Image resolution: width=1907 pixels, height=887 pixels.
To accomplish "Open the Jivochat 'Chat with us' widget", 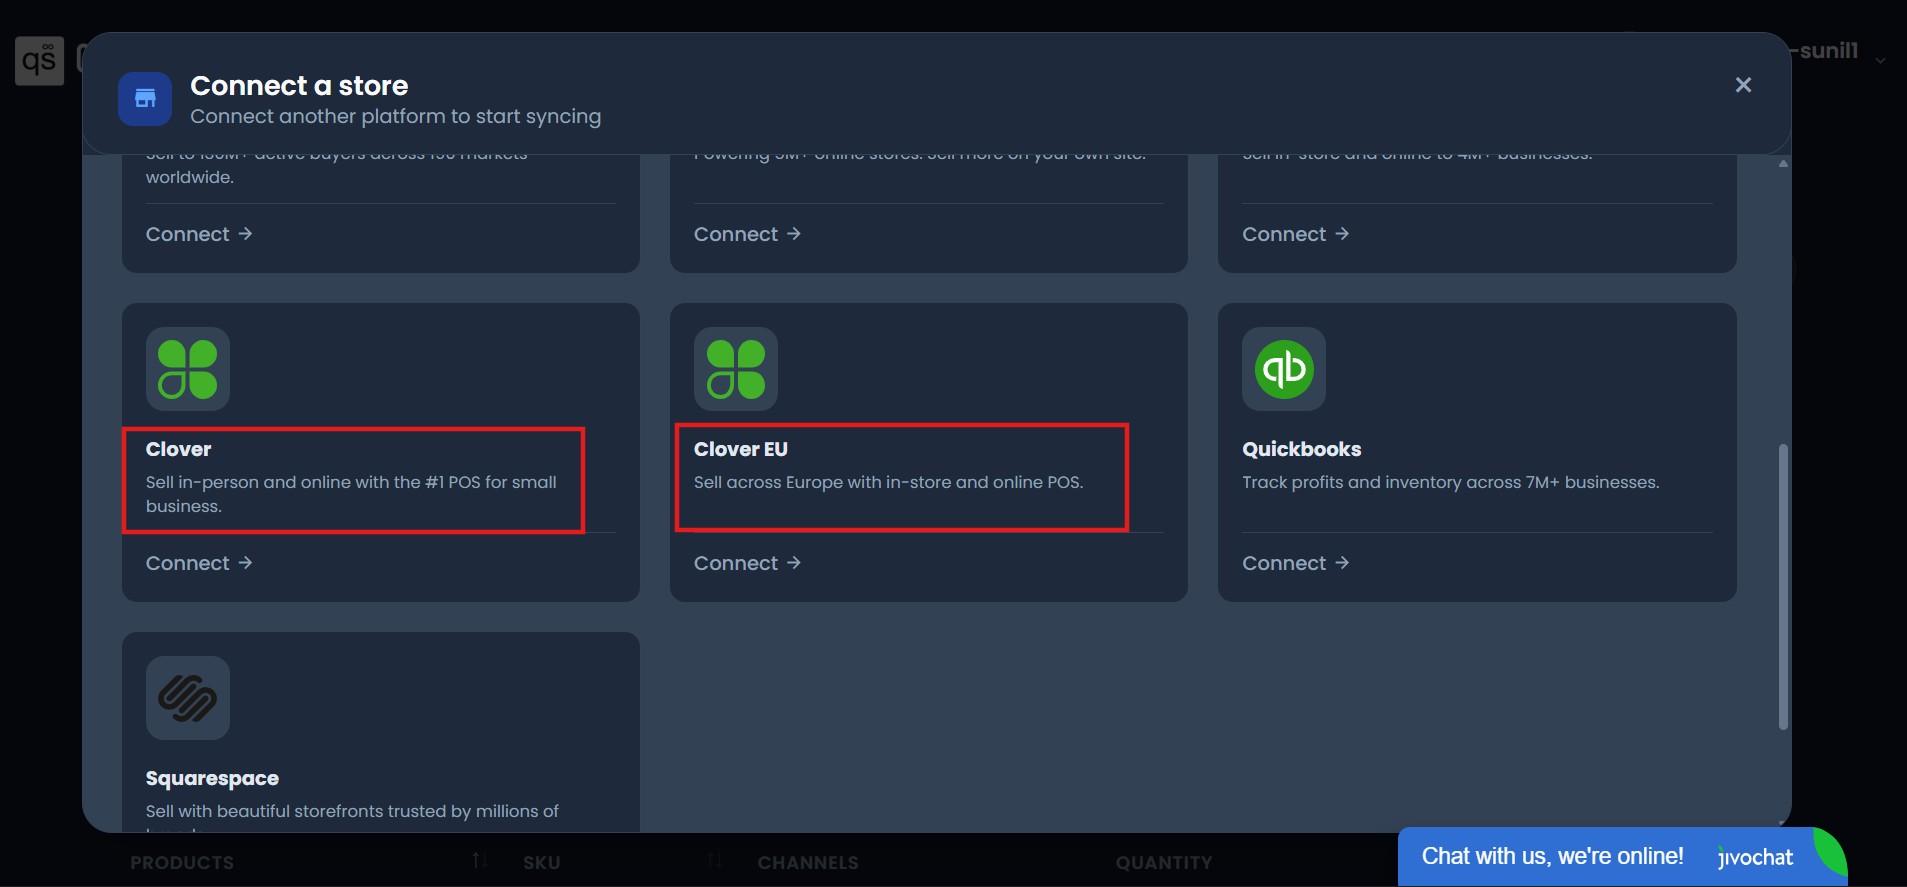I will point(1622,856).
